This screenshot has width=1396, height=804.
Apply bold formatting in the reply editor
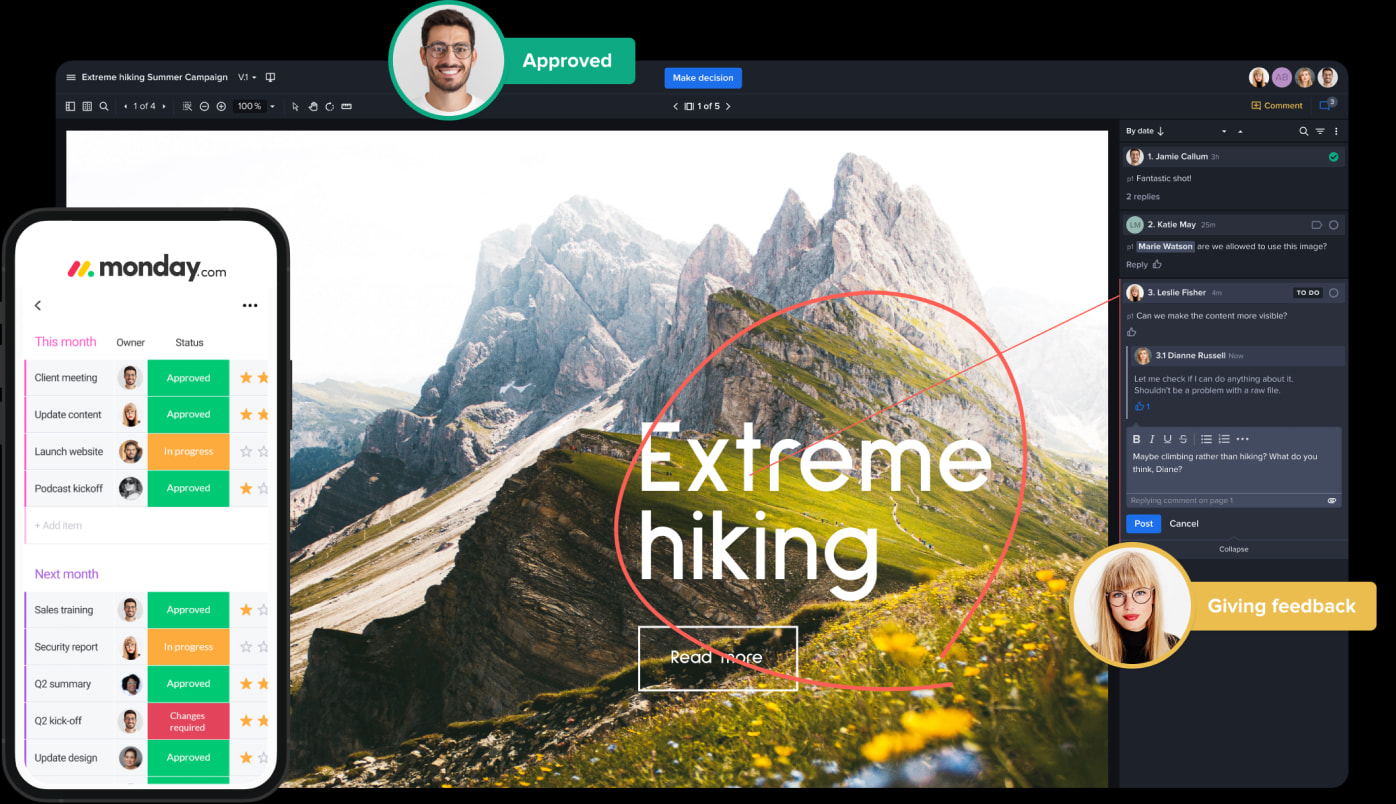(x=1136, y=439)
